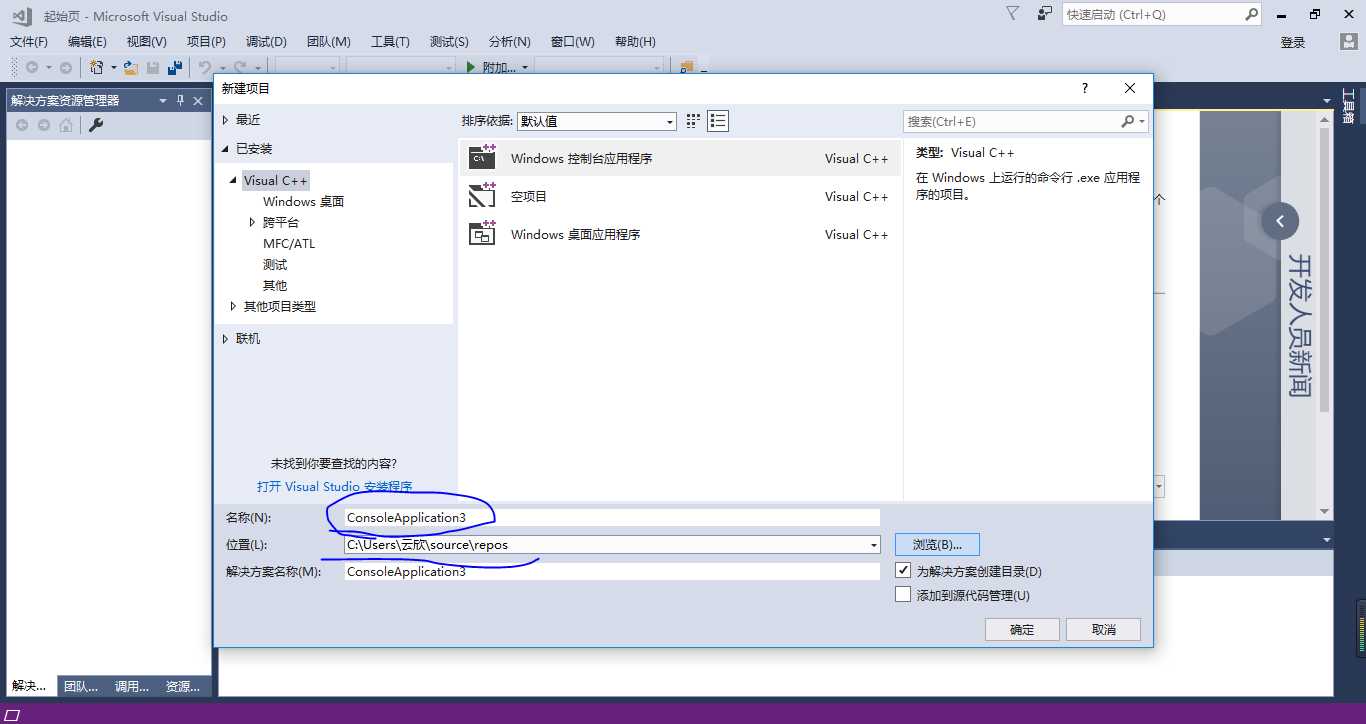Expand the 联机 tree node
1366x724 pixels.
(x=225, y=339)
